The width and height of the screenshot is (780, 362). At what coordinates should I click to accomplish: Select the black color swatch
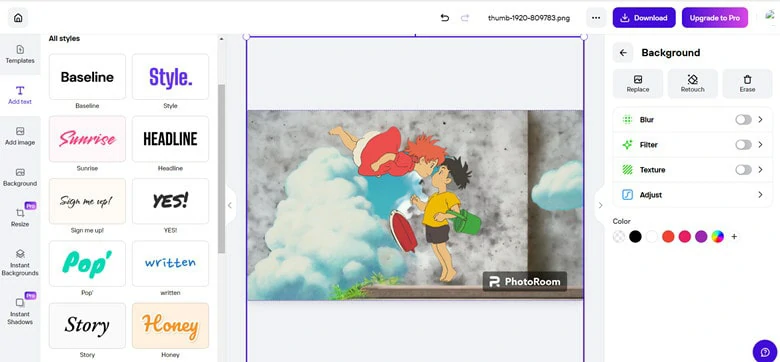tap(635, 237)
